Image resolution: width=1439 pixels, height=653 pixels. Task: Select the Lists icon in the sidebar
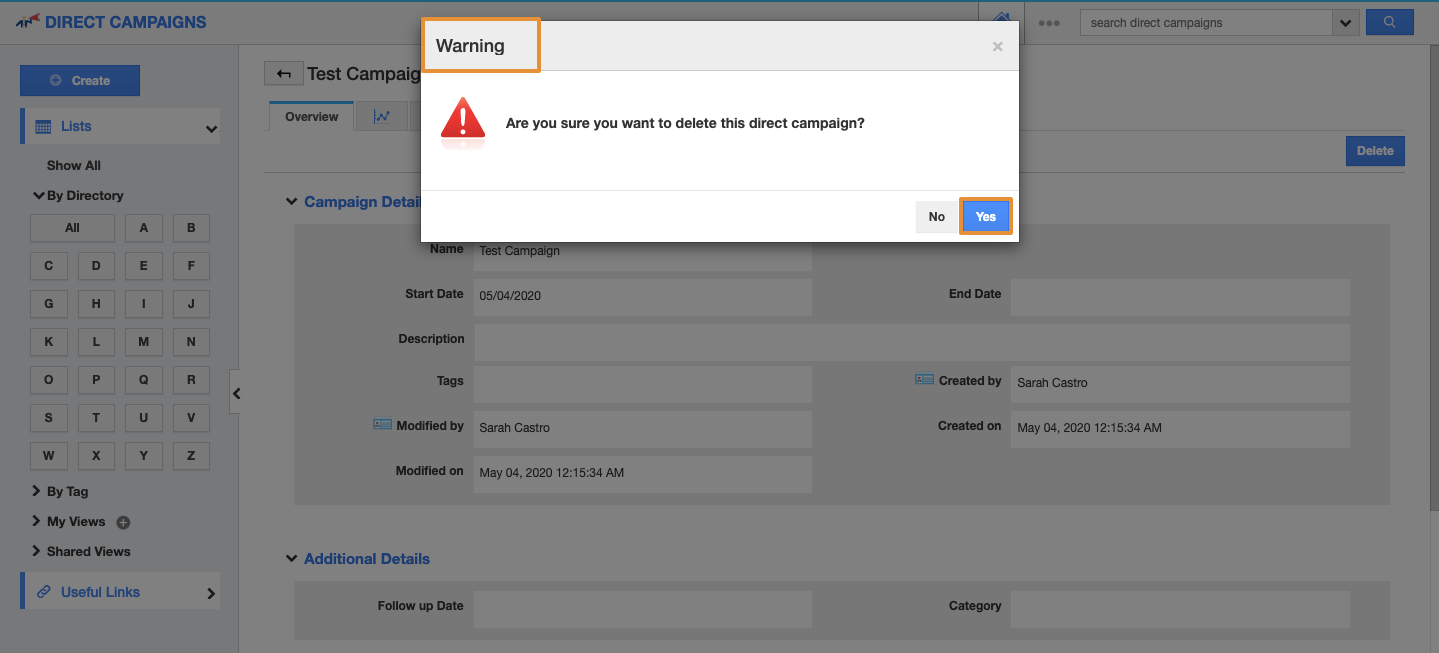point(44,126)
